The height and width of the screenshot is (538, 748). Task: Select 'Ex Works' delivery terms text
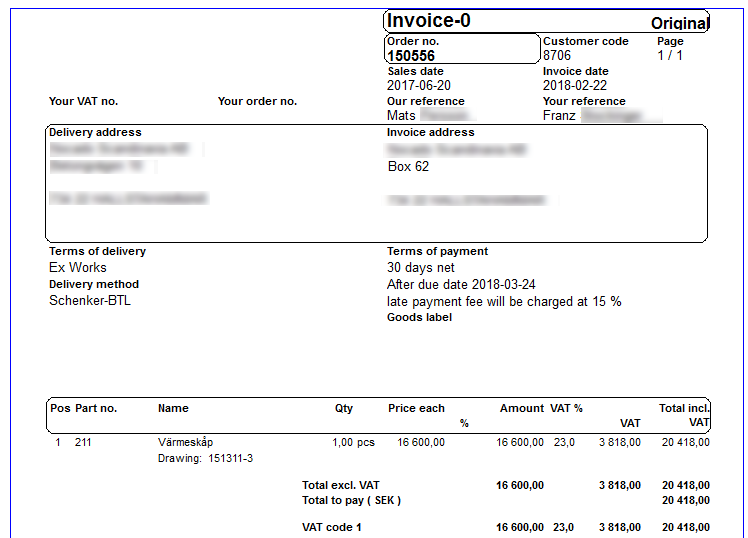point(78,268)
